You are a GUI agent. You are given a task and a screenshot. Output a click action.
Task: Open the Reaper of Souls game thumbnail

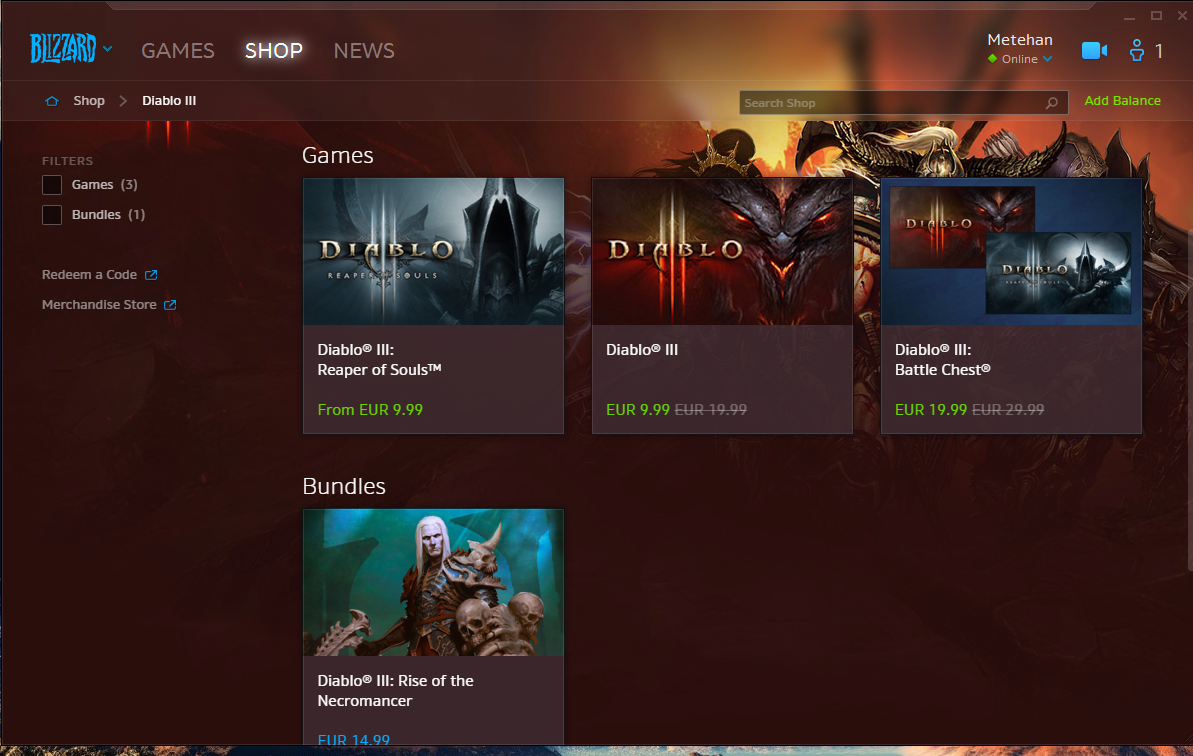[x=434, y=252]
